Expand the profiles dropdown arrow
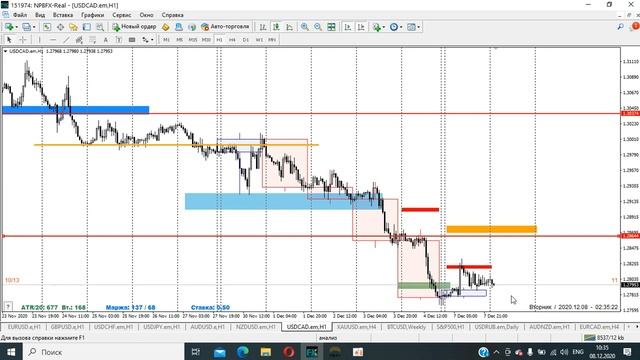 [x=34, y=27]
